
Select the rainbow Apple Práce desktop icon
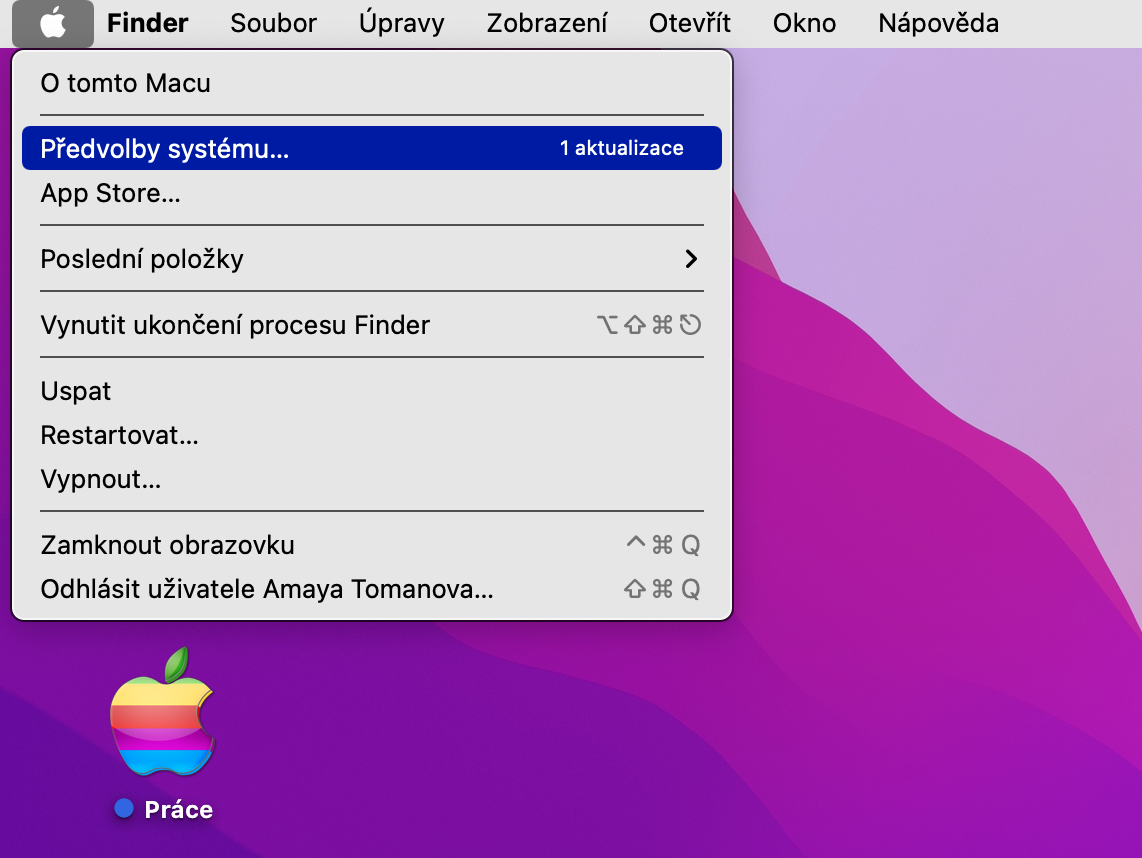click(x=163, y=712)
